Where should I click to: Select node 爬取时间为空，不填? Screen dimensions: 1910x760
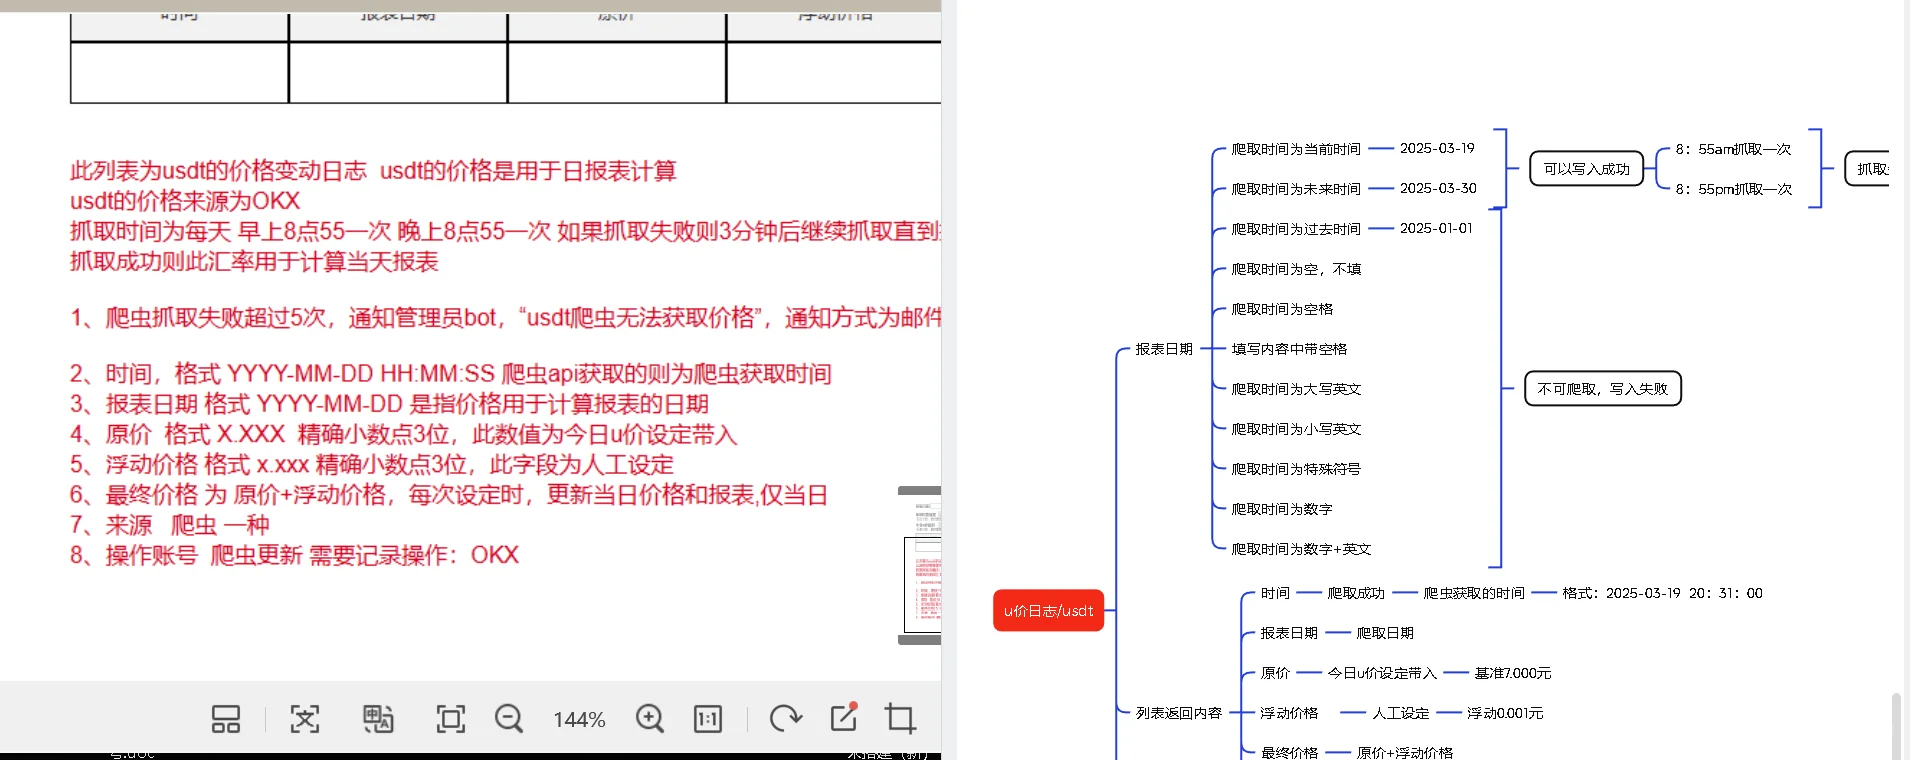[x=1296, y=269]
